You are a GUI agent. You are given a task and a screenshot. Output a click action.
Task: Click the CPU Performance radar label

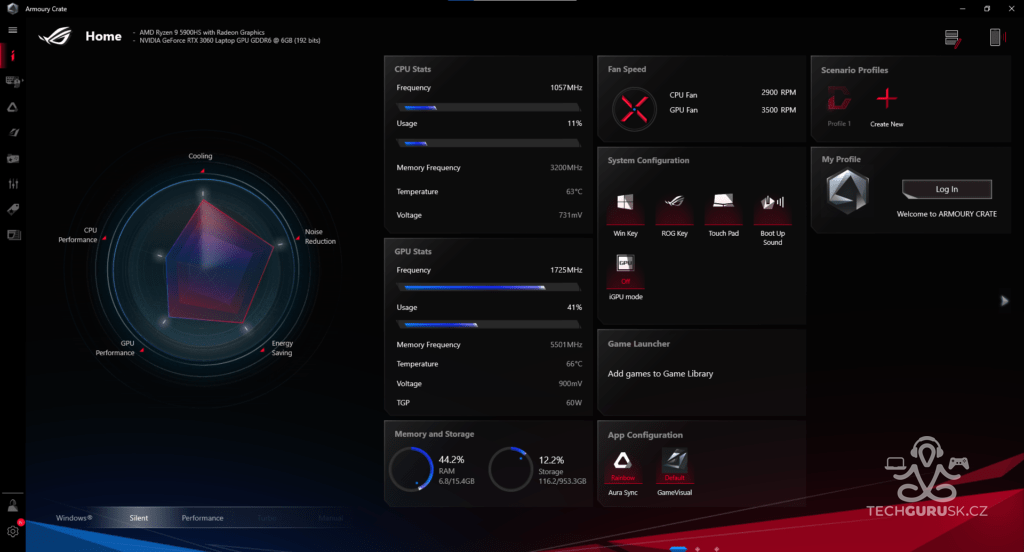78,235
